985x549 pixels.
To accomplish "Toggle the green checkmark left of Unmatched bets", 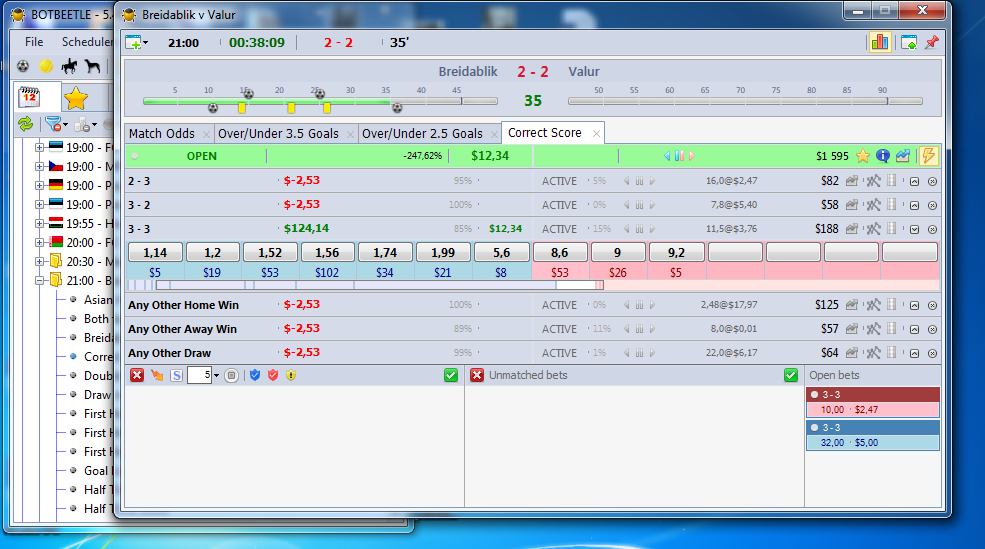I will [x=450, y=375].
